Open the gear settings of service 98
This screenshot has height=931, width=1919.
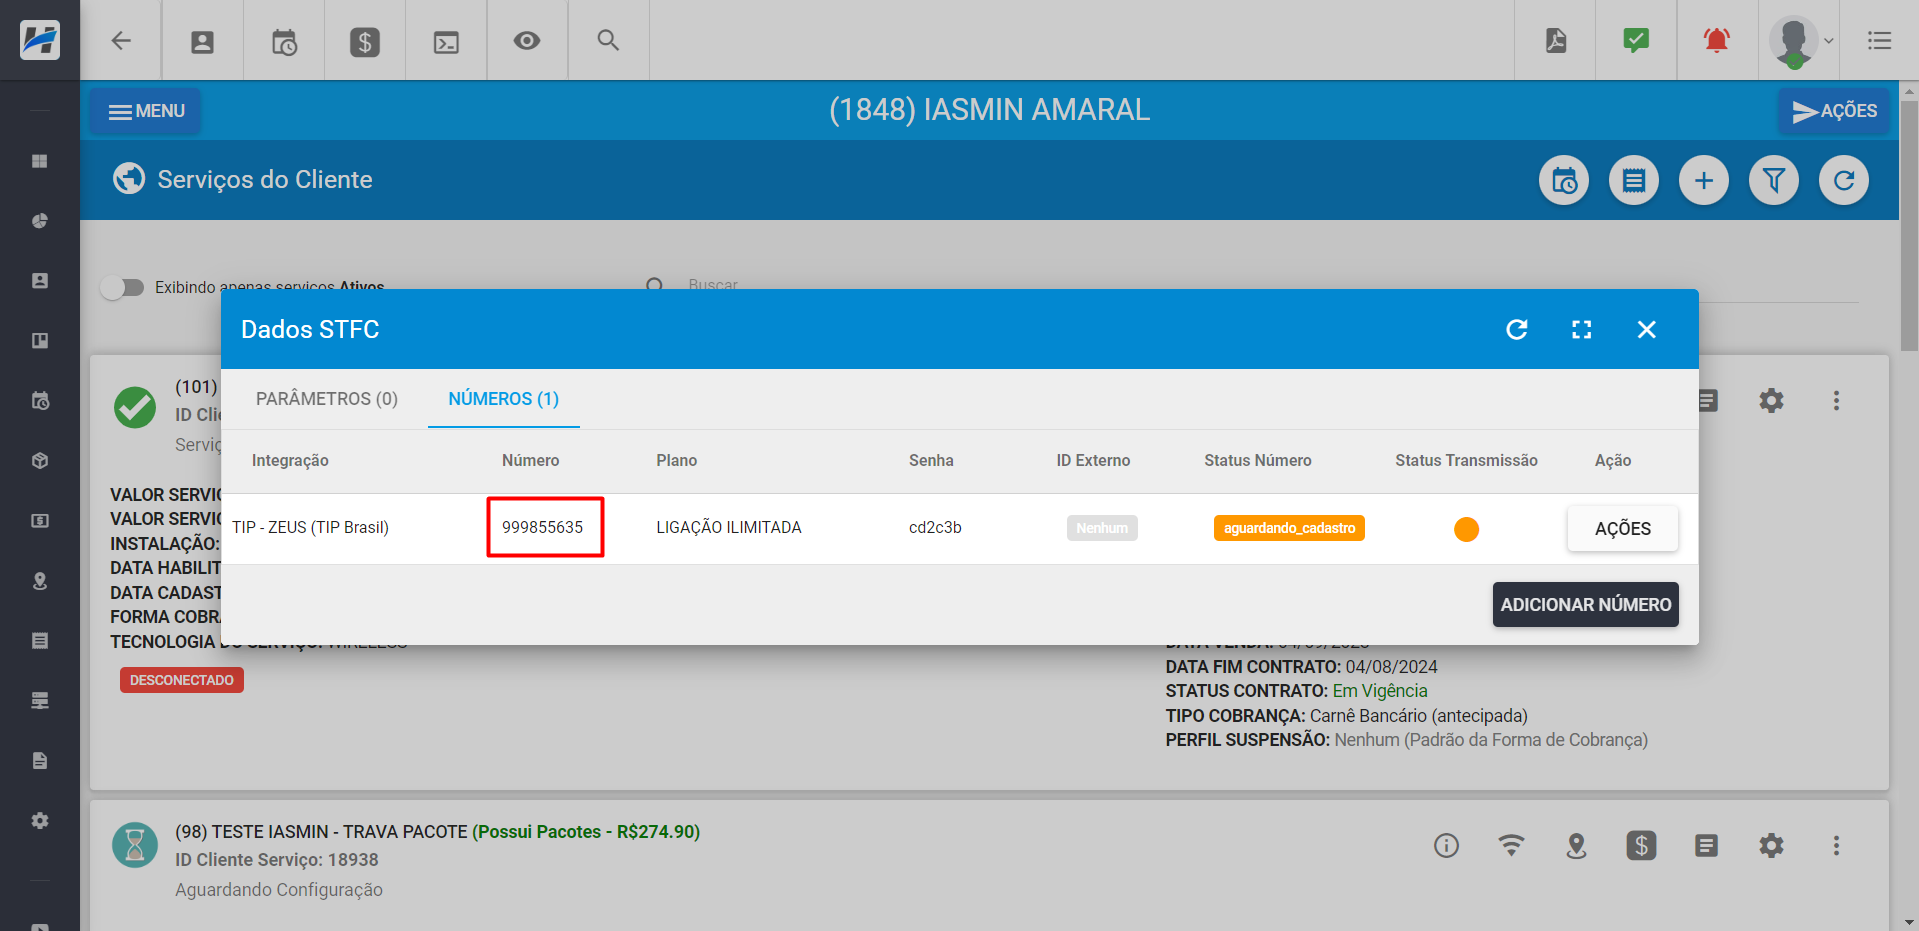pos(1771,846)
